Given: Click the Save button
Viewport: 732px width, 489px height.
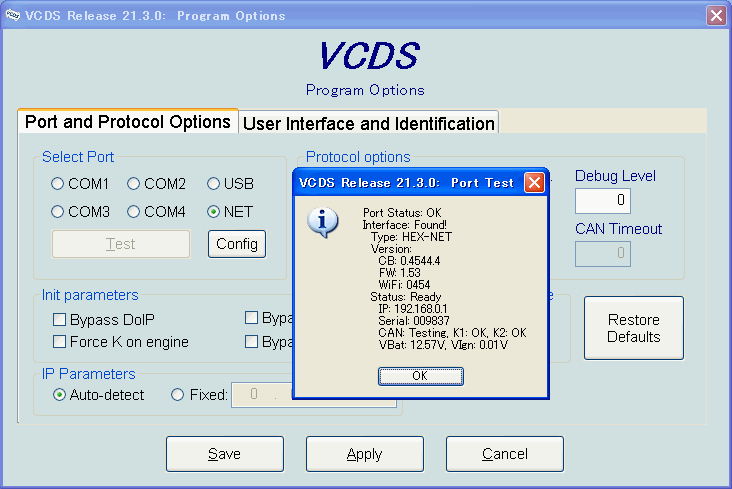Looking at the screenshot, I should point(225,454).
